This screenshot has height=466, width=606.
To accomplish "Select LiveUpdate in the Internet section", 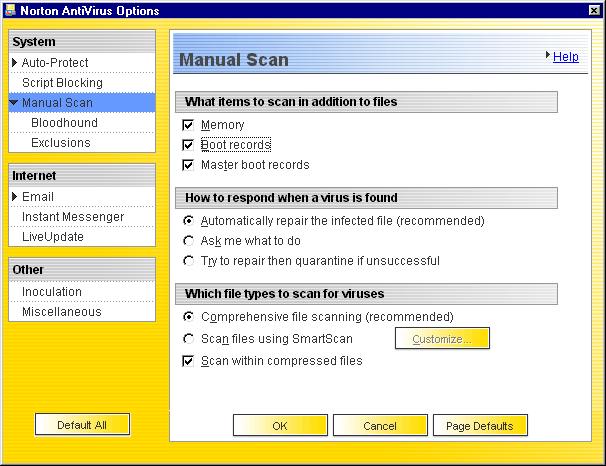I will coord(53,237).
